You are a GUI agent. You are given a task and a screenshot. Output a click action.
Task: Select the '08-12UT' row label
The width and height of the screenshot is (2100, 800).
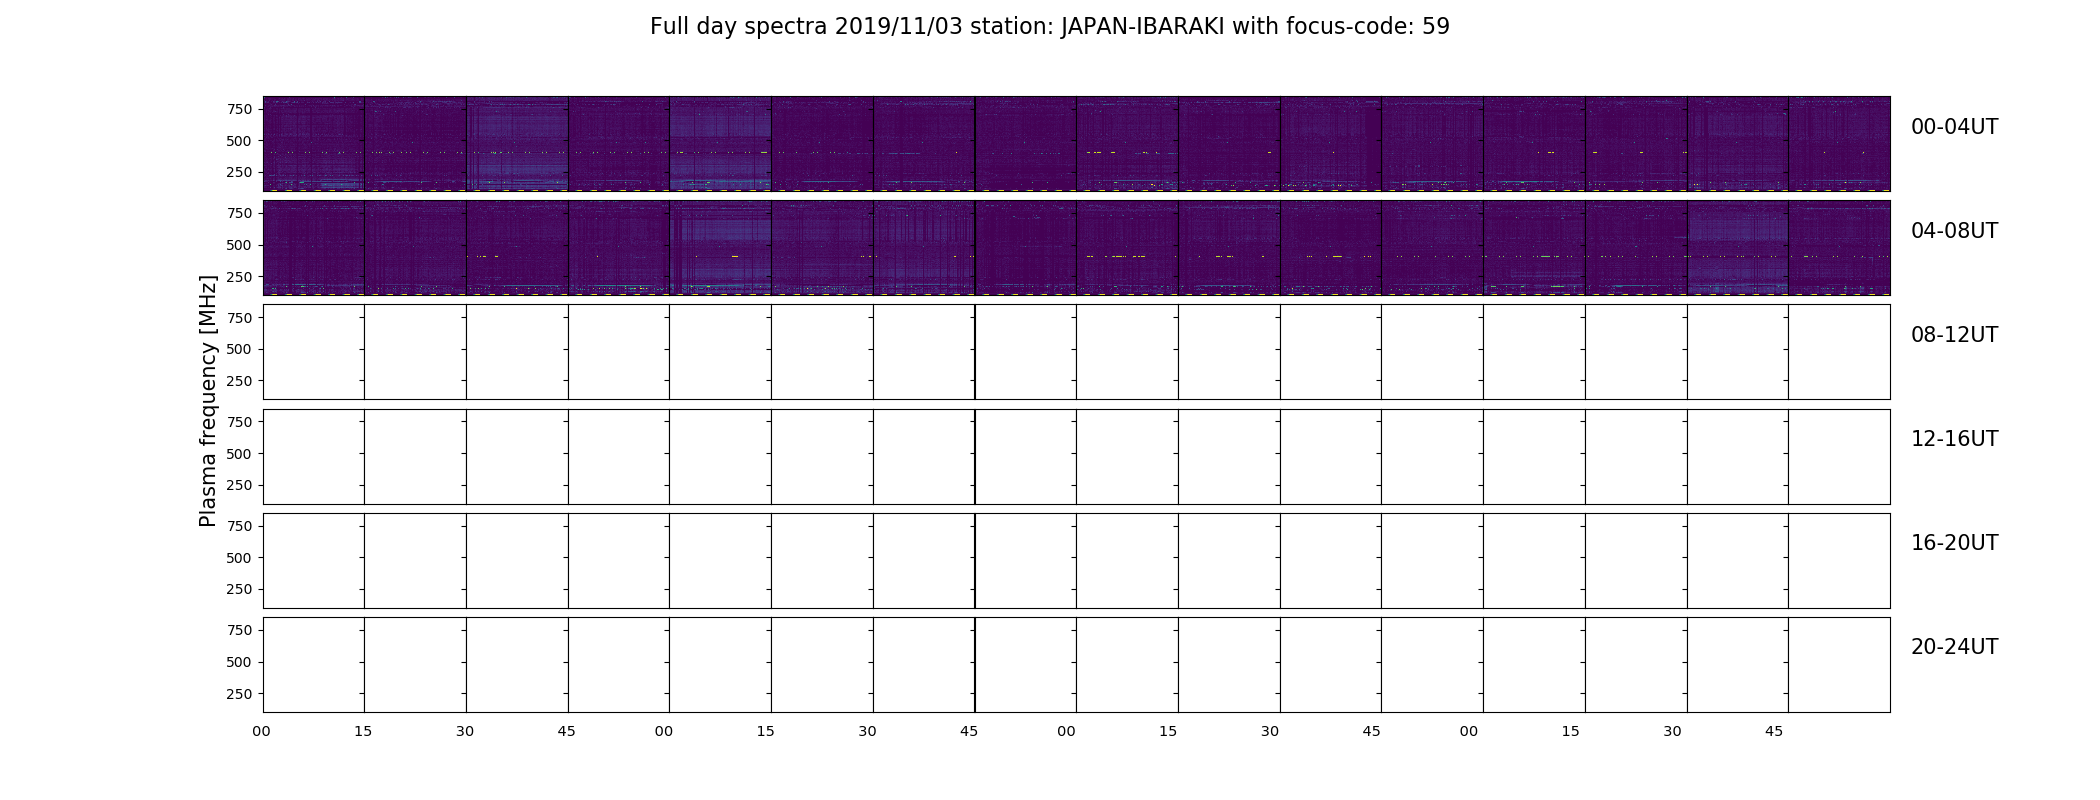1954,335
